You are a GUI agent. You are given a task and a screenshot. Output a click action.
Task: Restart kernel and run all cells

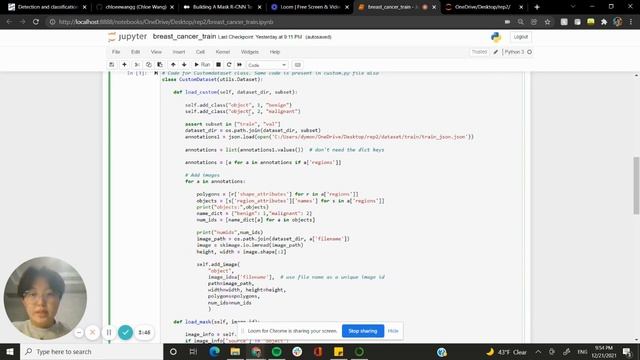(240, 64)
